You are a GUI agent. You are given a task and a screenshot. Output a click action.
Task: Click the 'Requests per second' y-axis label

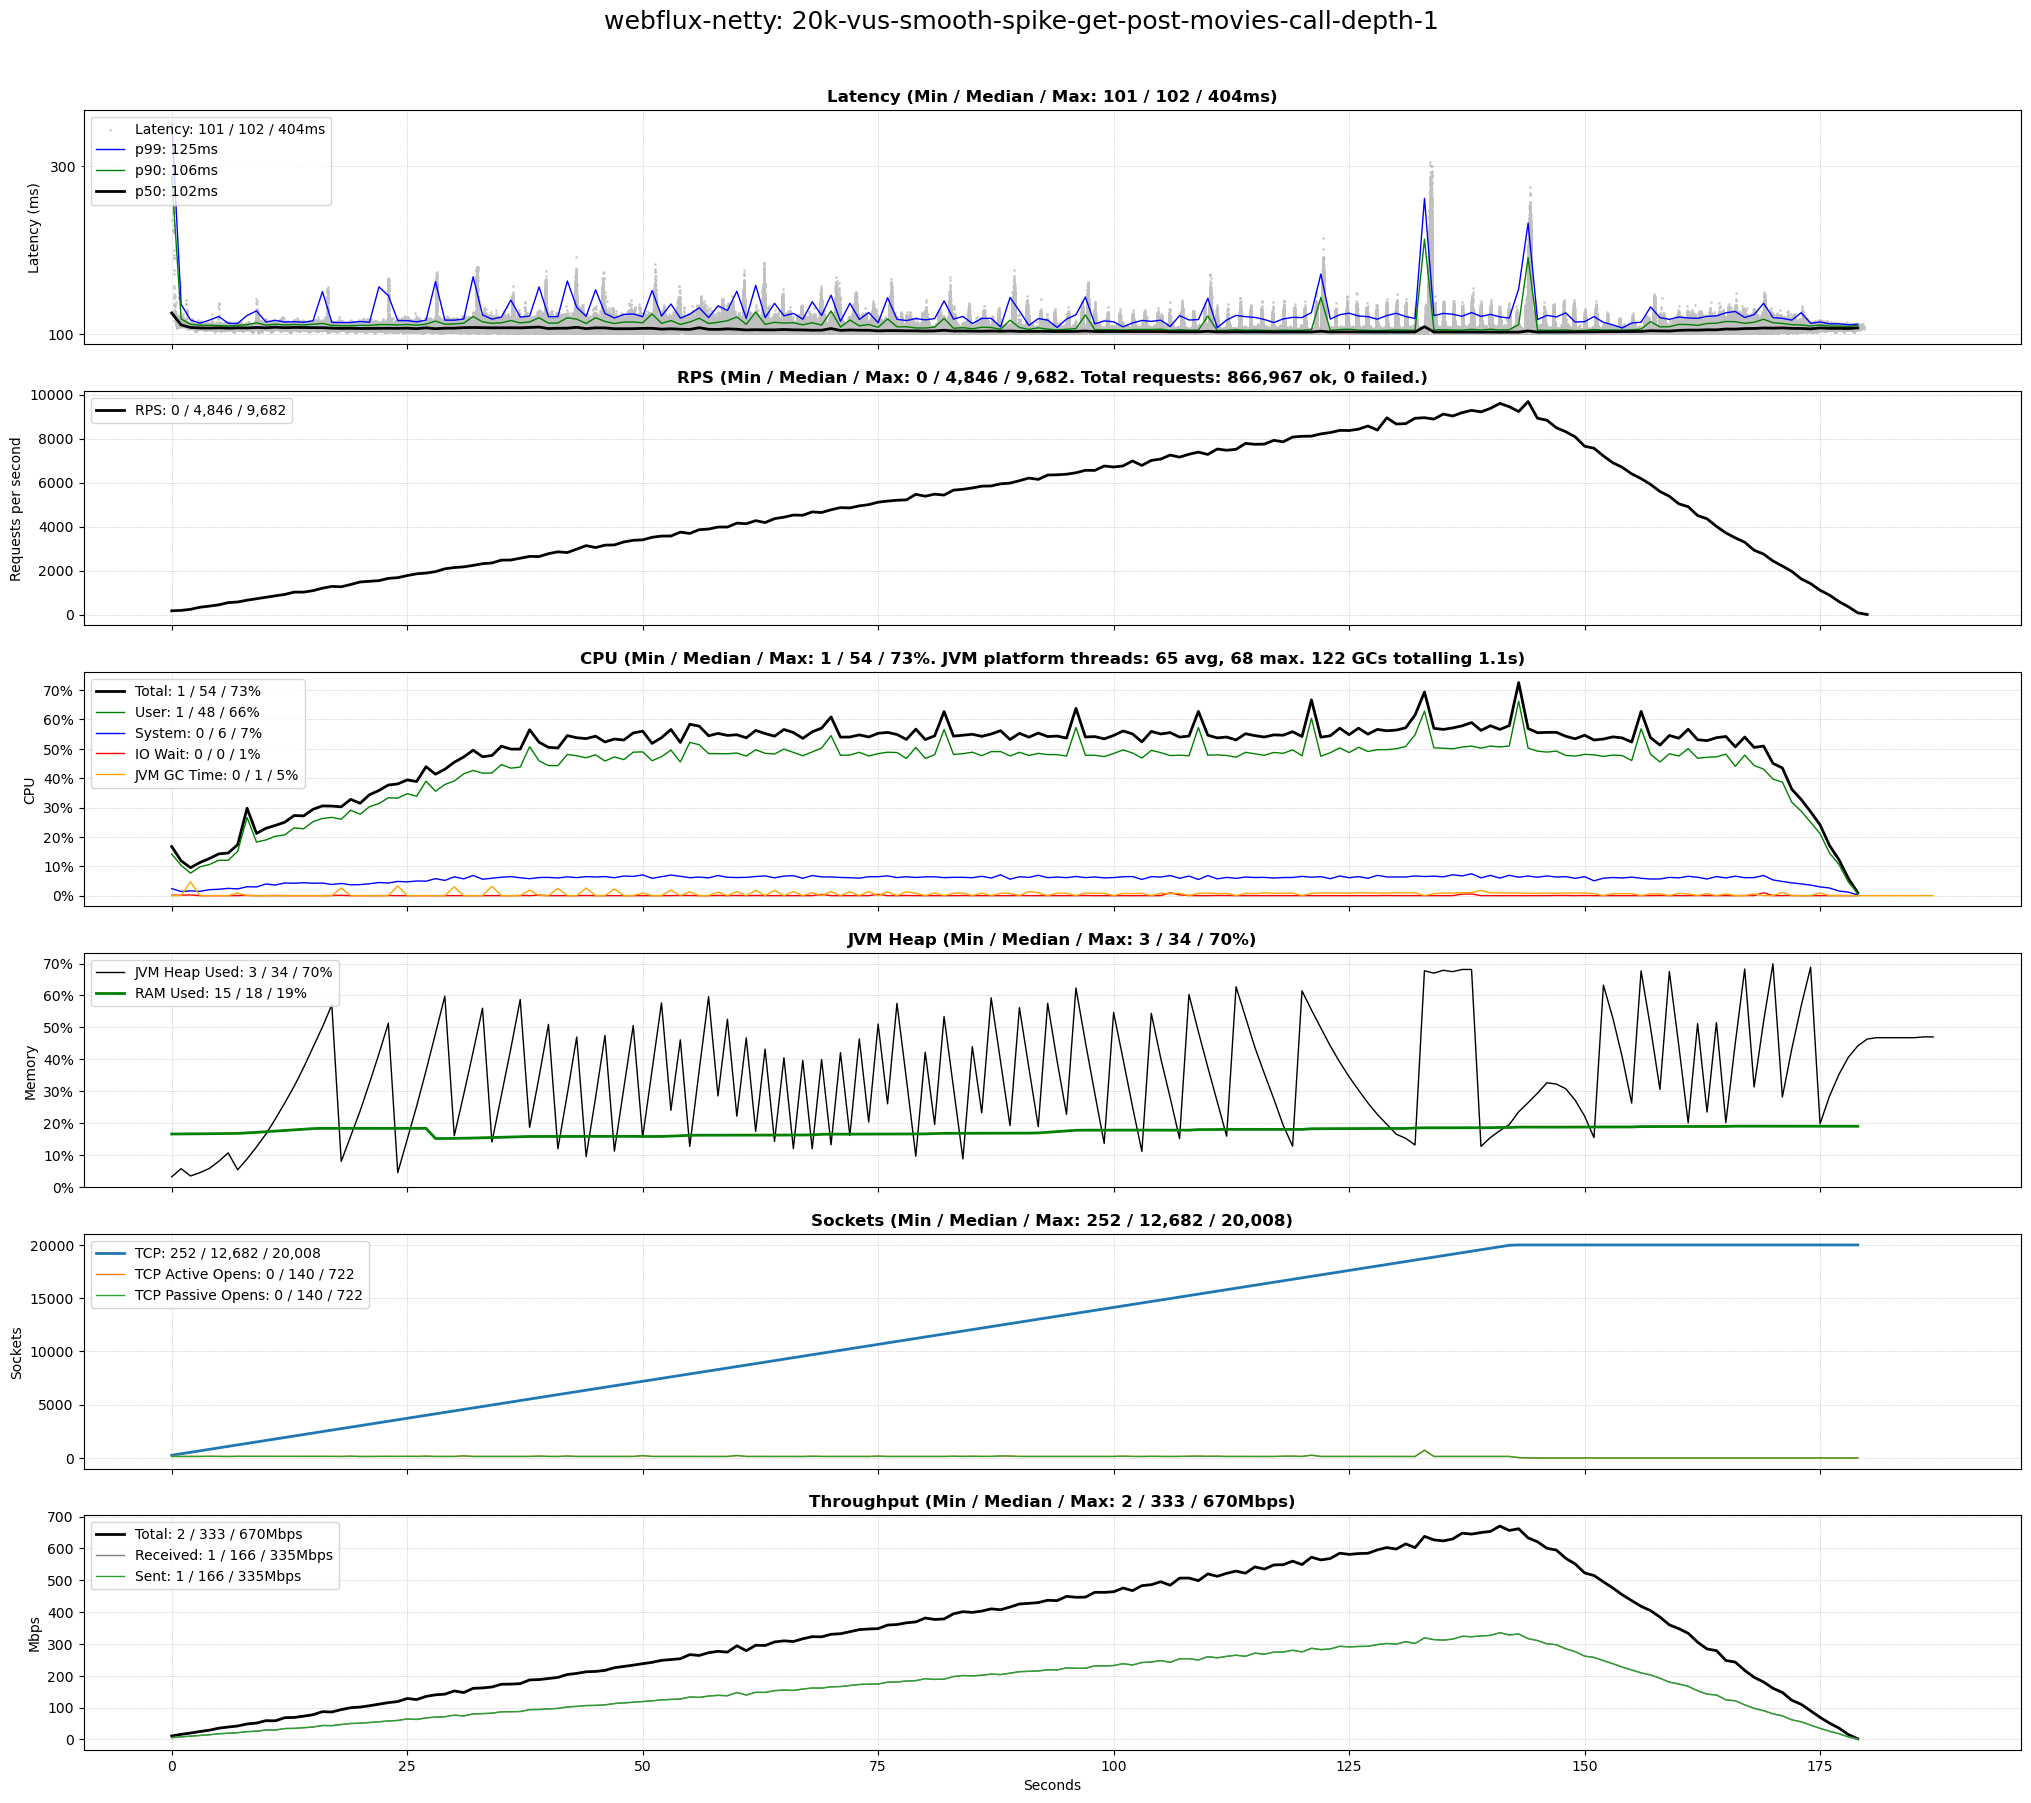point(16,509)
